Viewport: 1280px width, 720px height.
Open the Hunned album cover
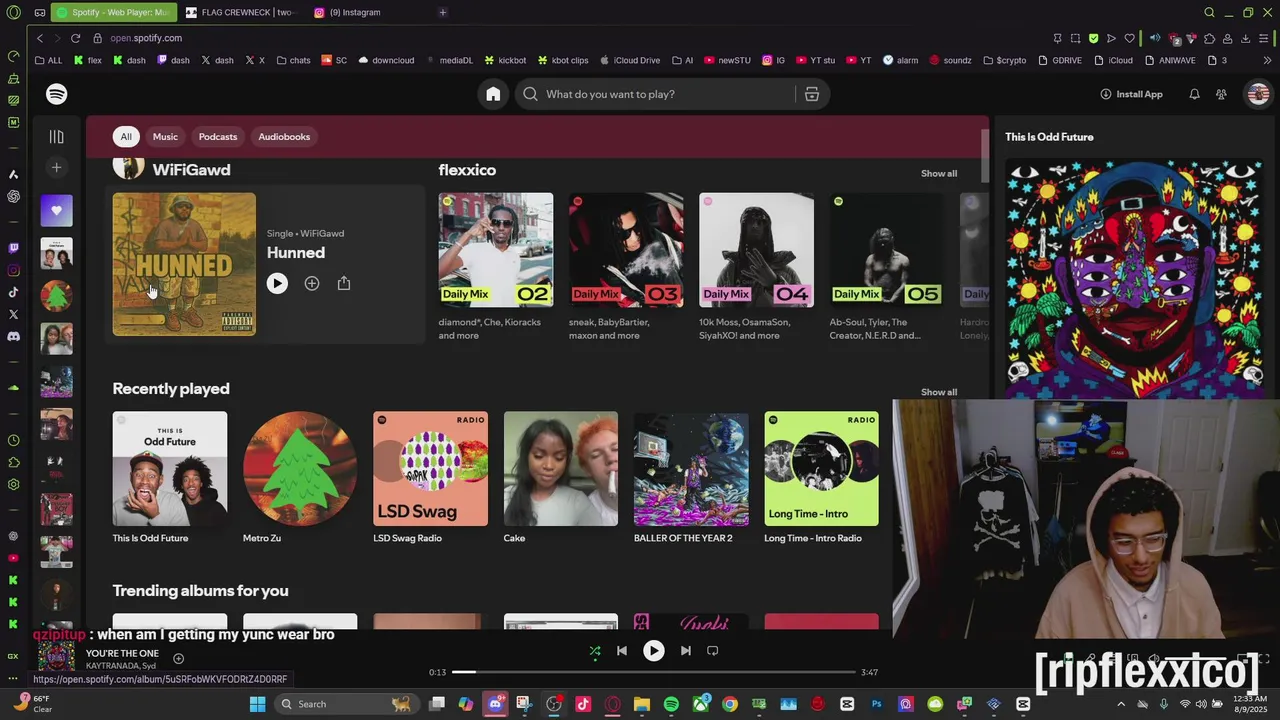pyautogui.click(x=184, y=264)
